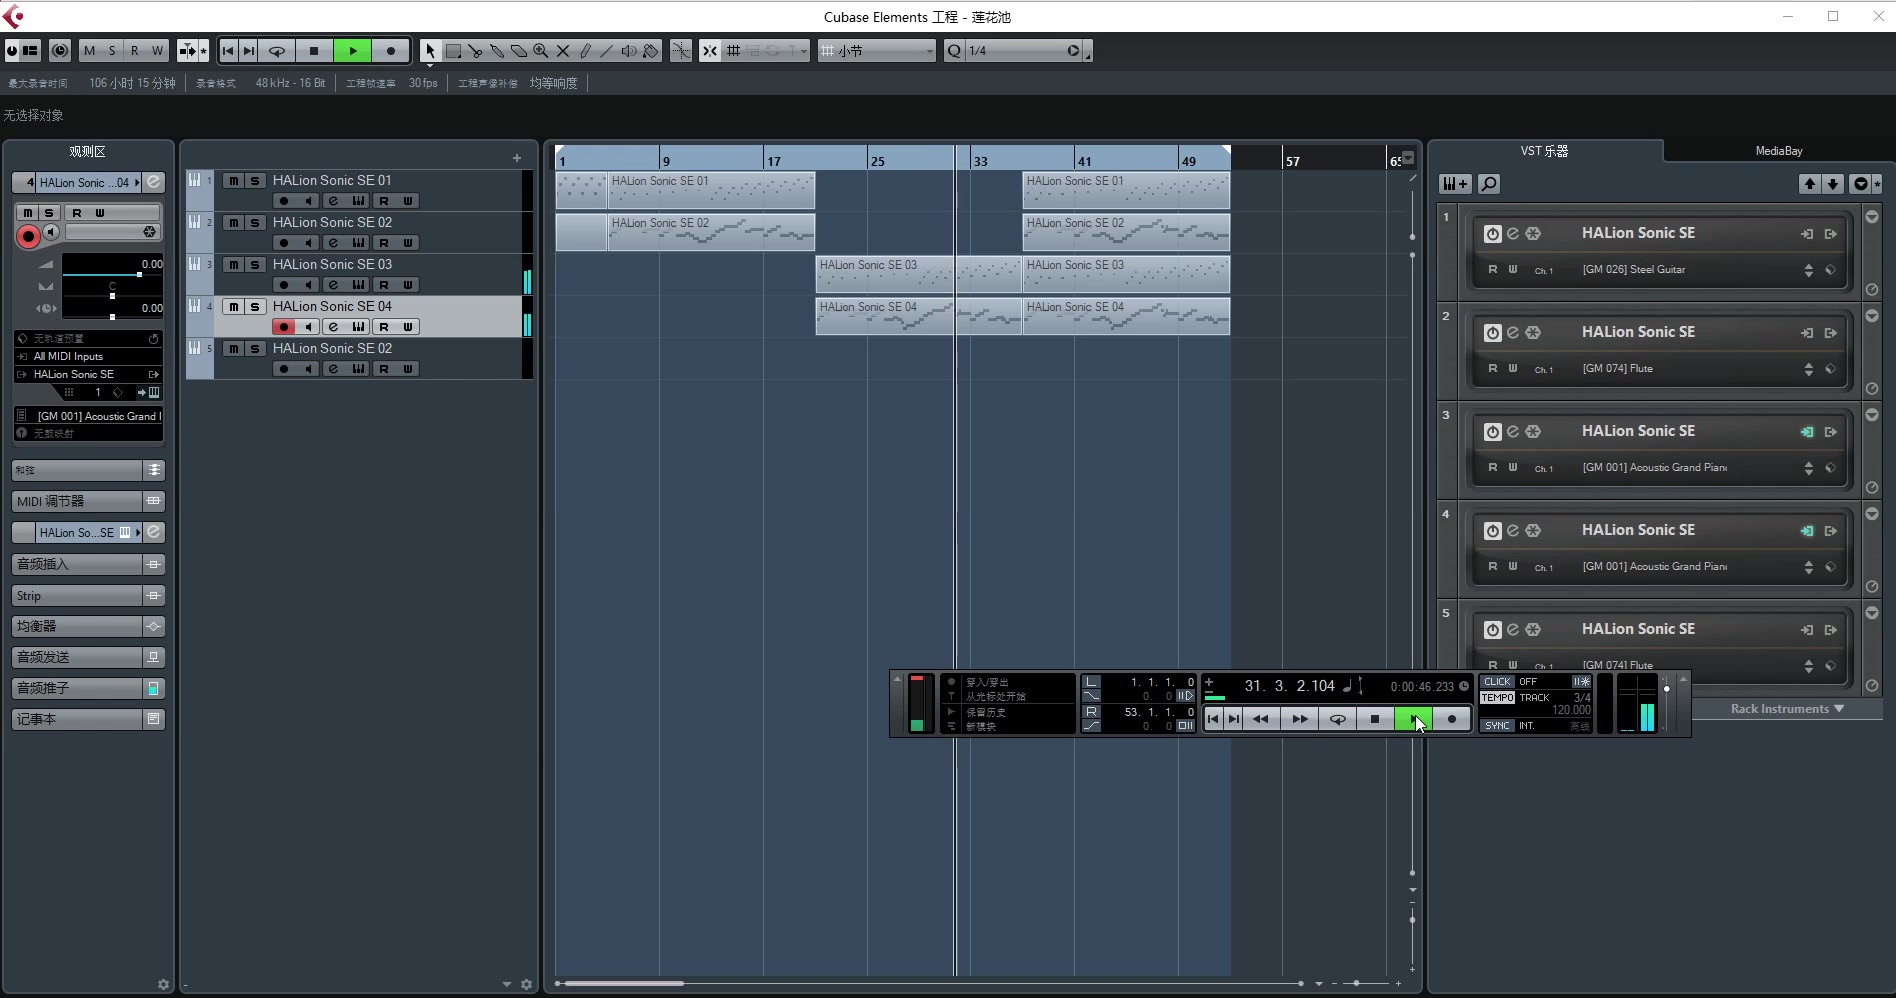Viewport: 1896px width, 998px height.
Task: Find instruments with rack search icon
Action: pos(1489,184)
